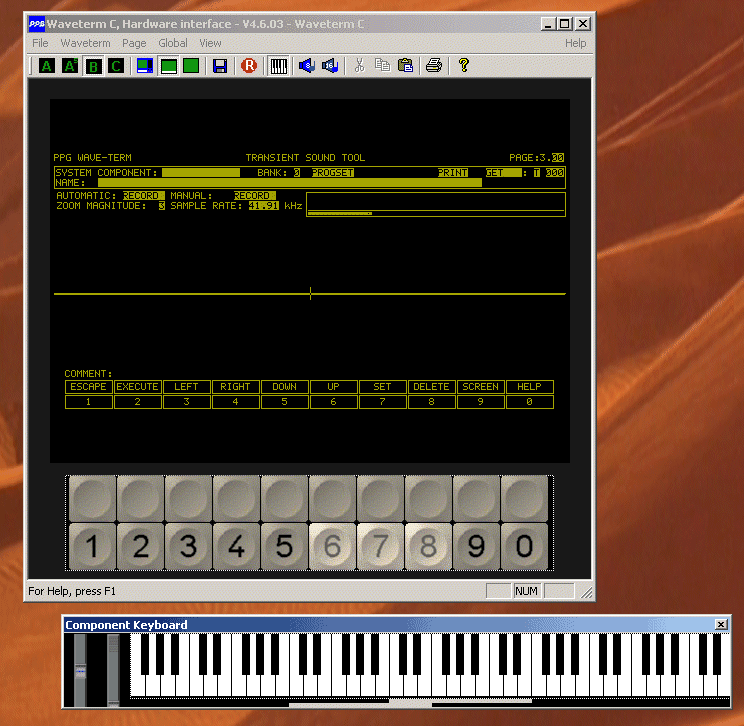This screenshot has height=726, width=744.
Task: Click the red R record icon
Action: coord(249,65)
